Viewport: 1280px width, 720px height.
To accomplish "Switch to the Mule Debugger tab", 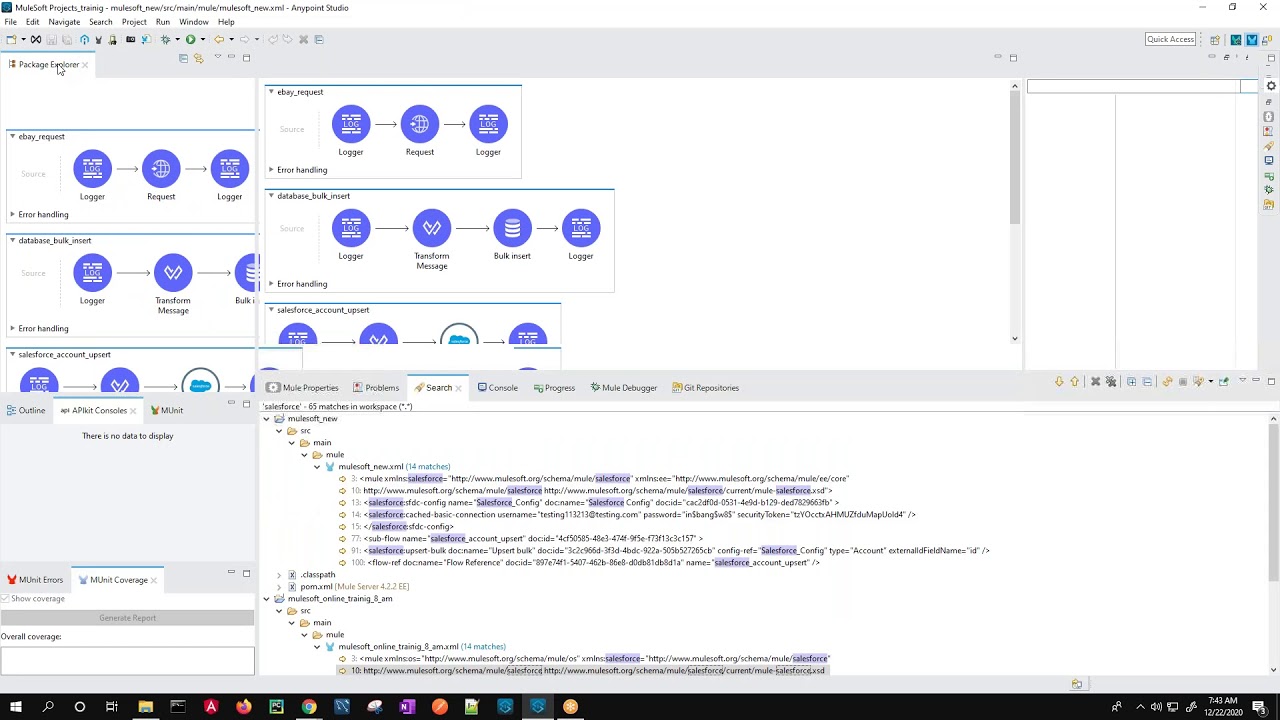I will click(x=623, y=388).
